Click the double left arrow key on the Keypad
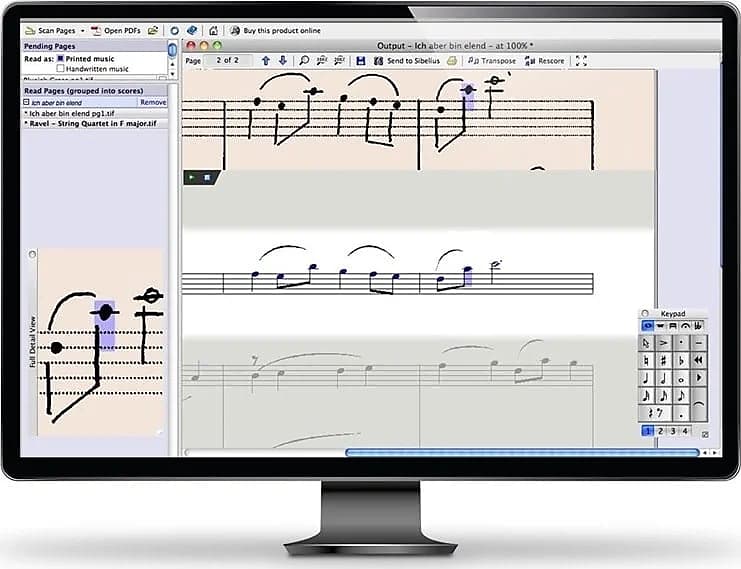The height and width of the screenshot is (569, 741). click(699, 360)
